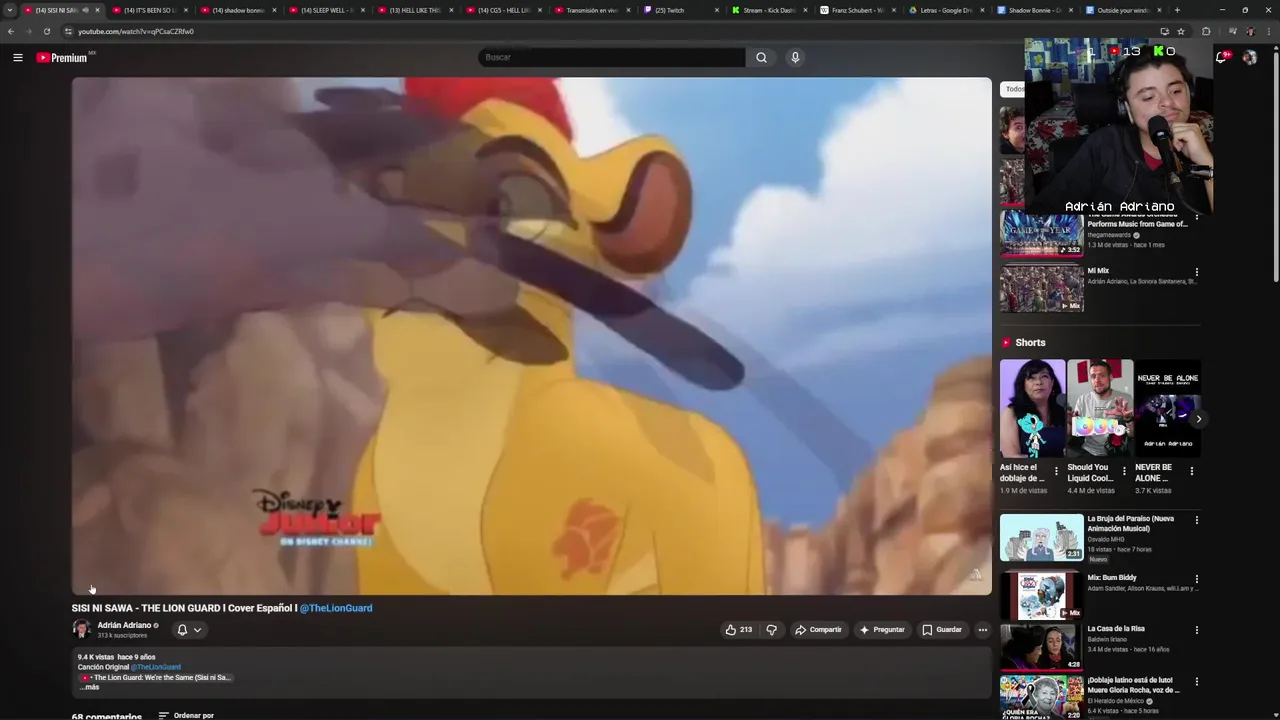Switch to Twitch tab

(680, 10)
